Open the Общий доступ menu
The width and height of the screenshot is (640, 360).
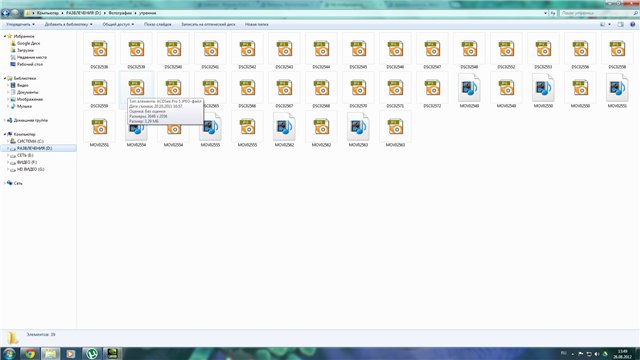pyautogui.click(x=118, y=24)
